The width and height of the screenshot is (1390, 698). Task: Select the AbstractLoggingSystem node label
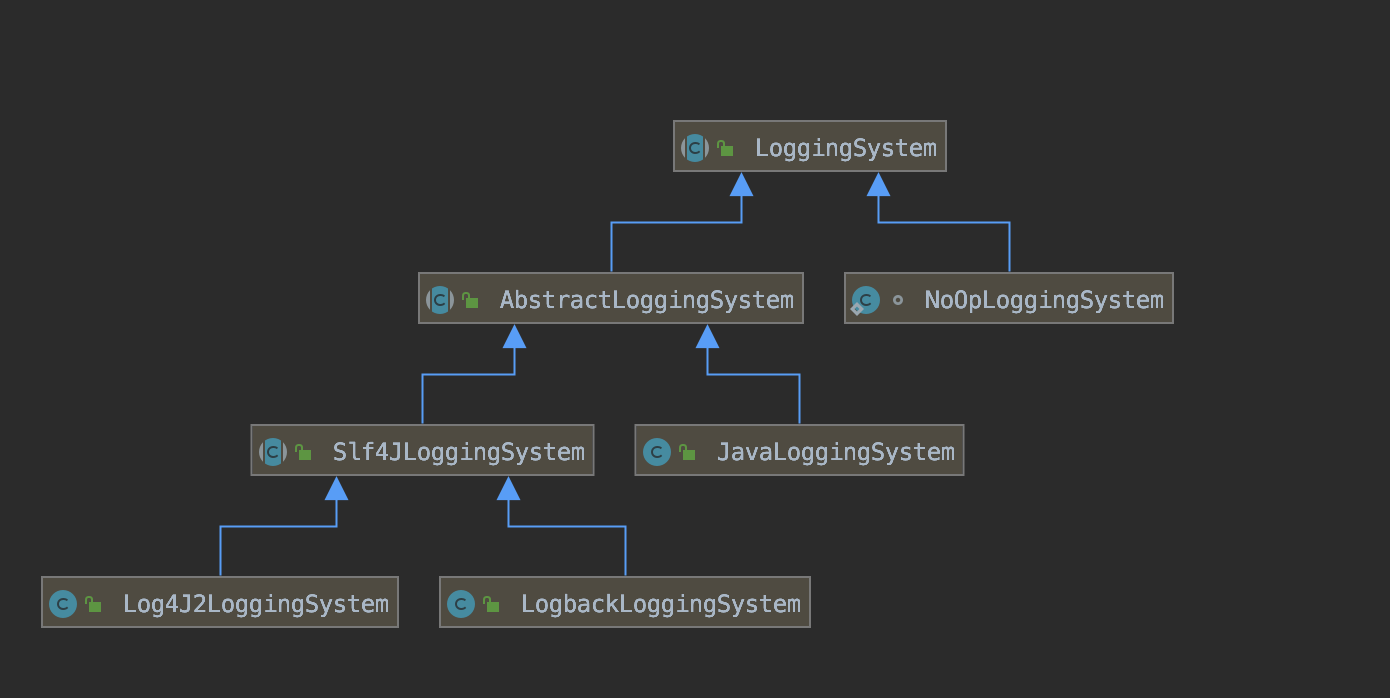(646, 300)
